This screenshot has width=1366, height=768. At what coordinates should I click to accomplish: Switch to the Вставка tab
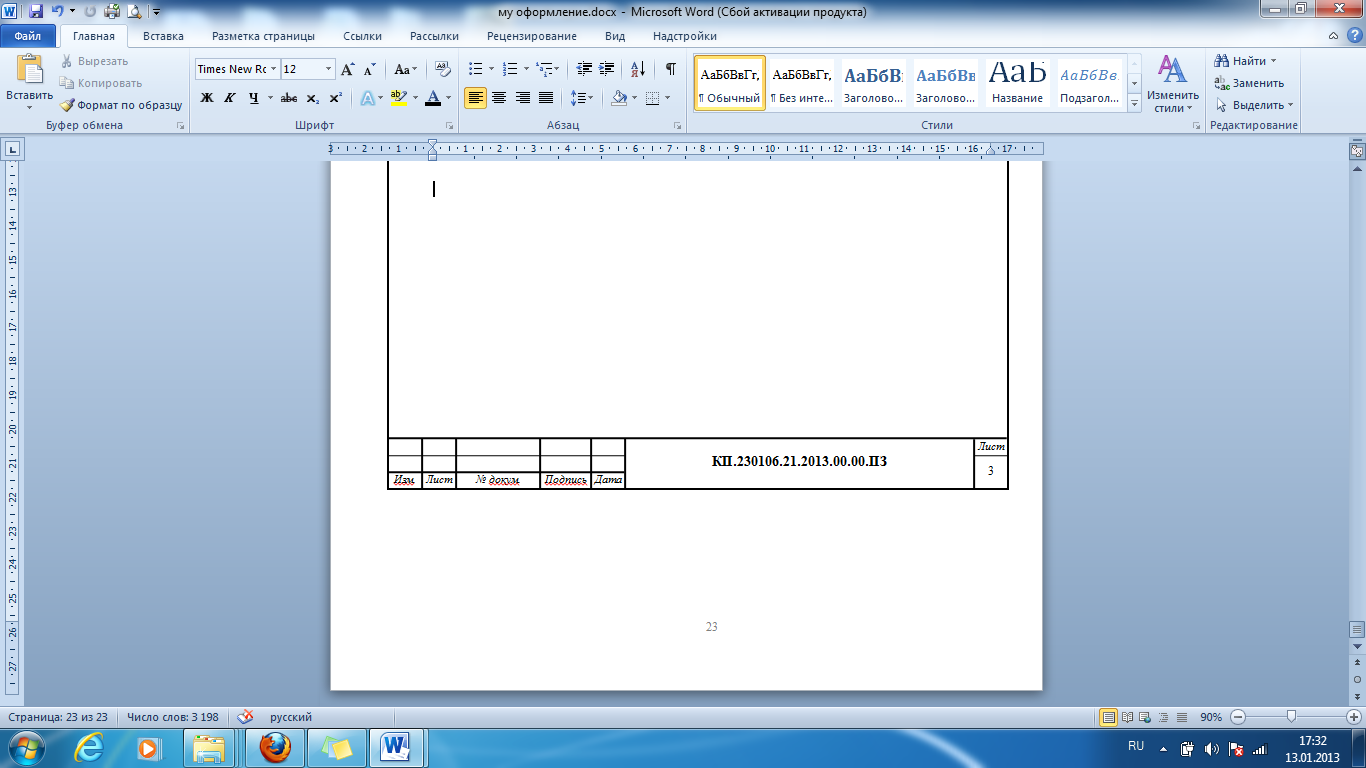163,36
